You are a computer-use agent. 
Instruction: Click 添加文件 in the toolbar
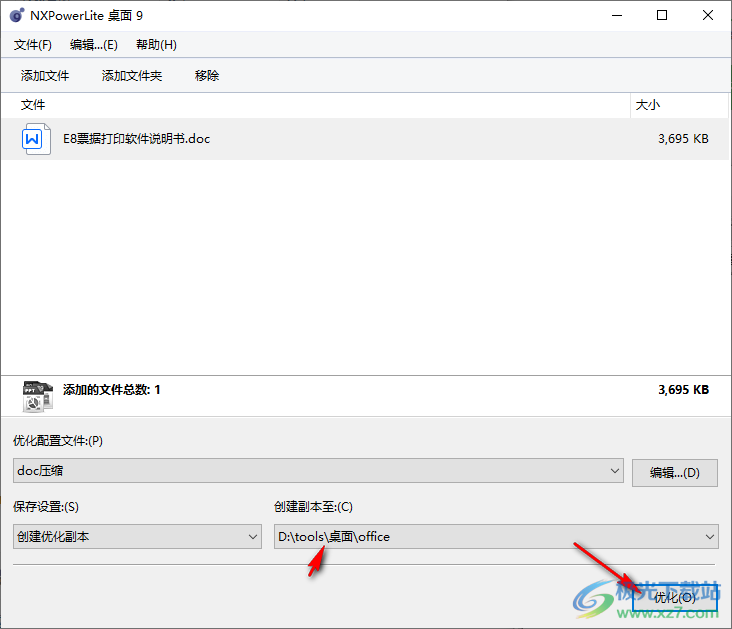(x=45, y=76)
